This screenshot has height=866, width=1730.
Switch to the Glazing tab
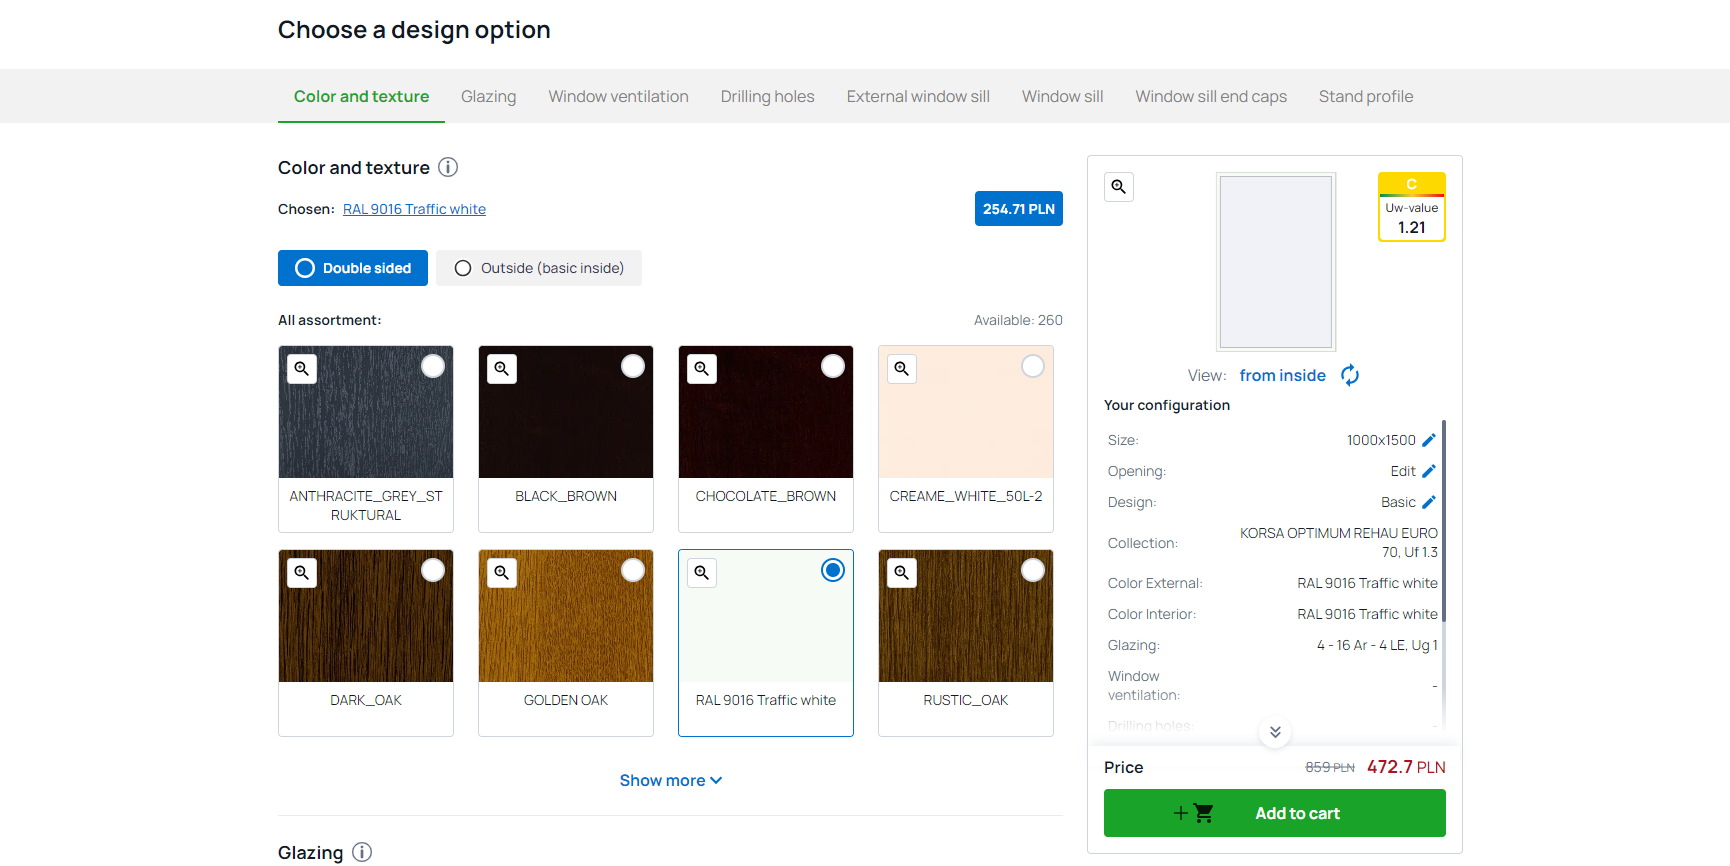click(488, 97)
